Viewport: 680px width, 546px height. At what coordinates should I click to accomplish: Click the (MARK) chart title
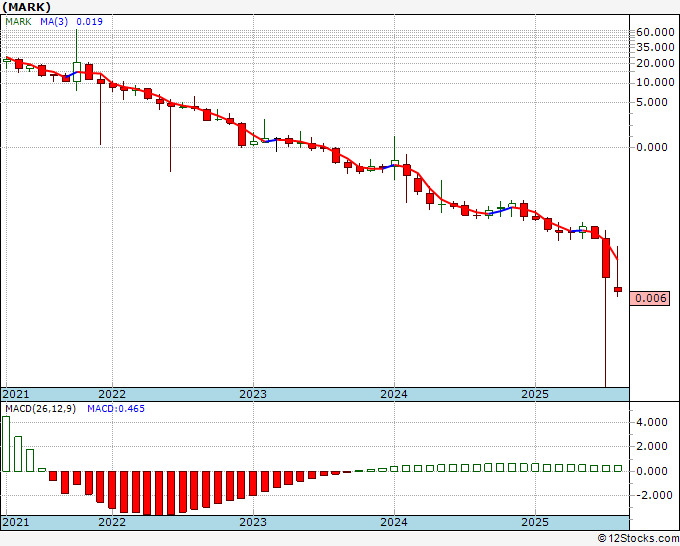(26, 7)
